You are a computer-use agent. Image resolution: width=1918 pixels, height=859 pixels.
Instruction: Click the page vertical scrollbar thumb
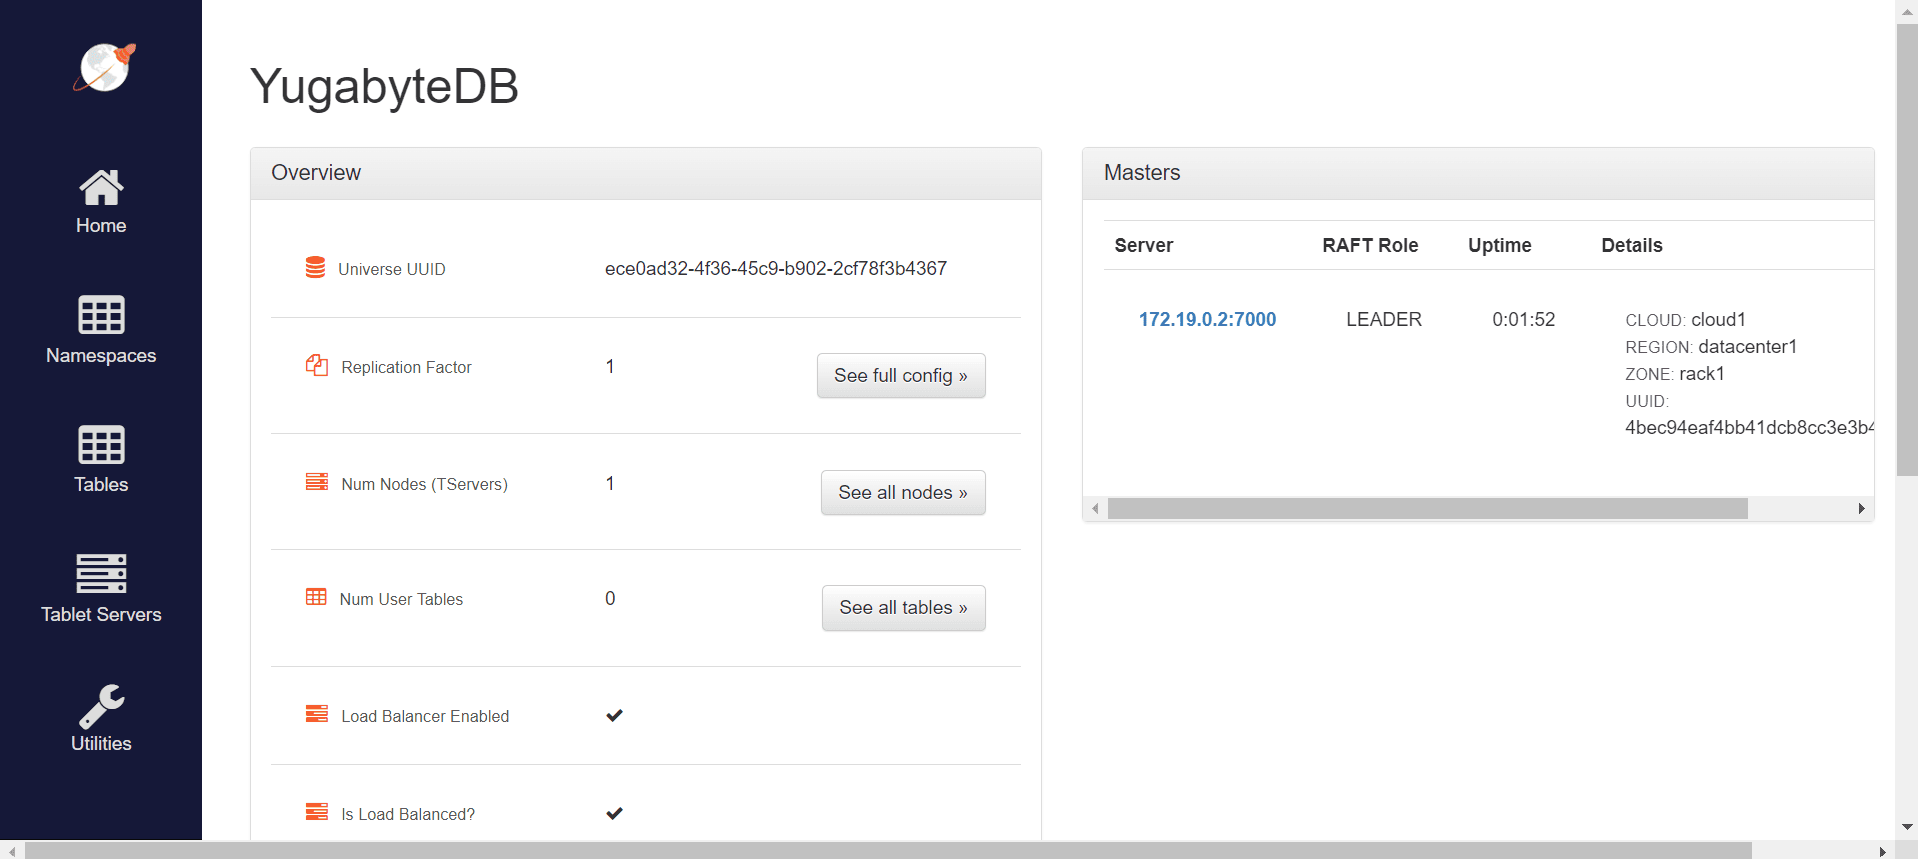(1907, 250)
